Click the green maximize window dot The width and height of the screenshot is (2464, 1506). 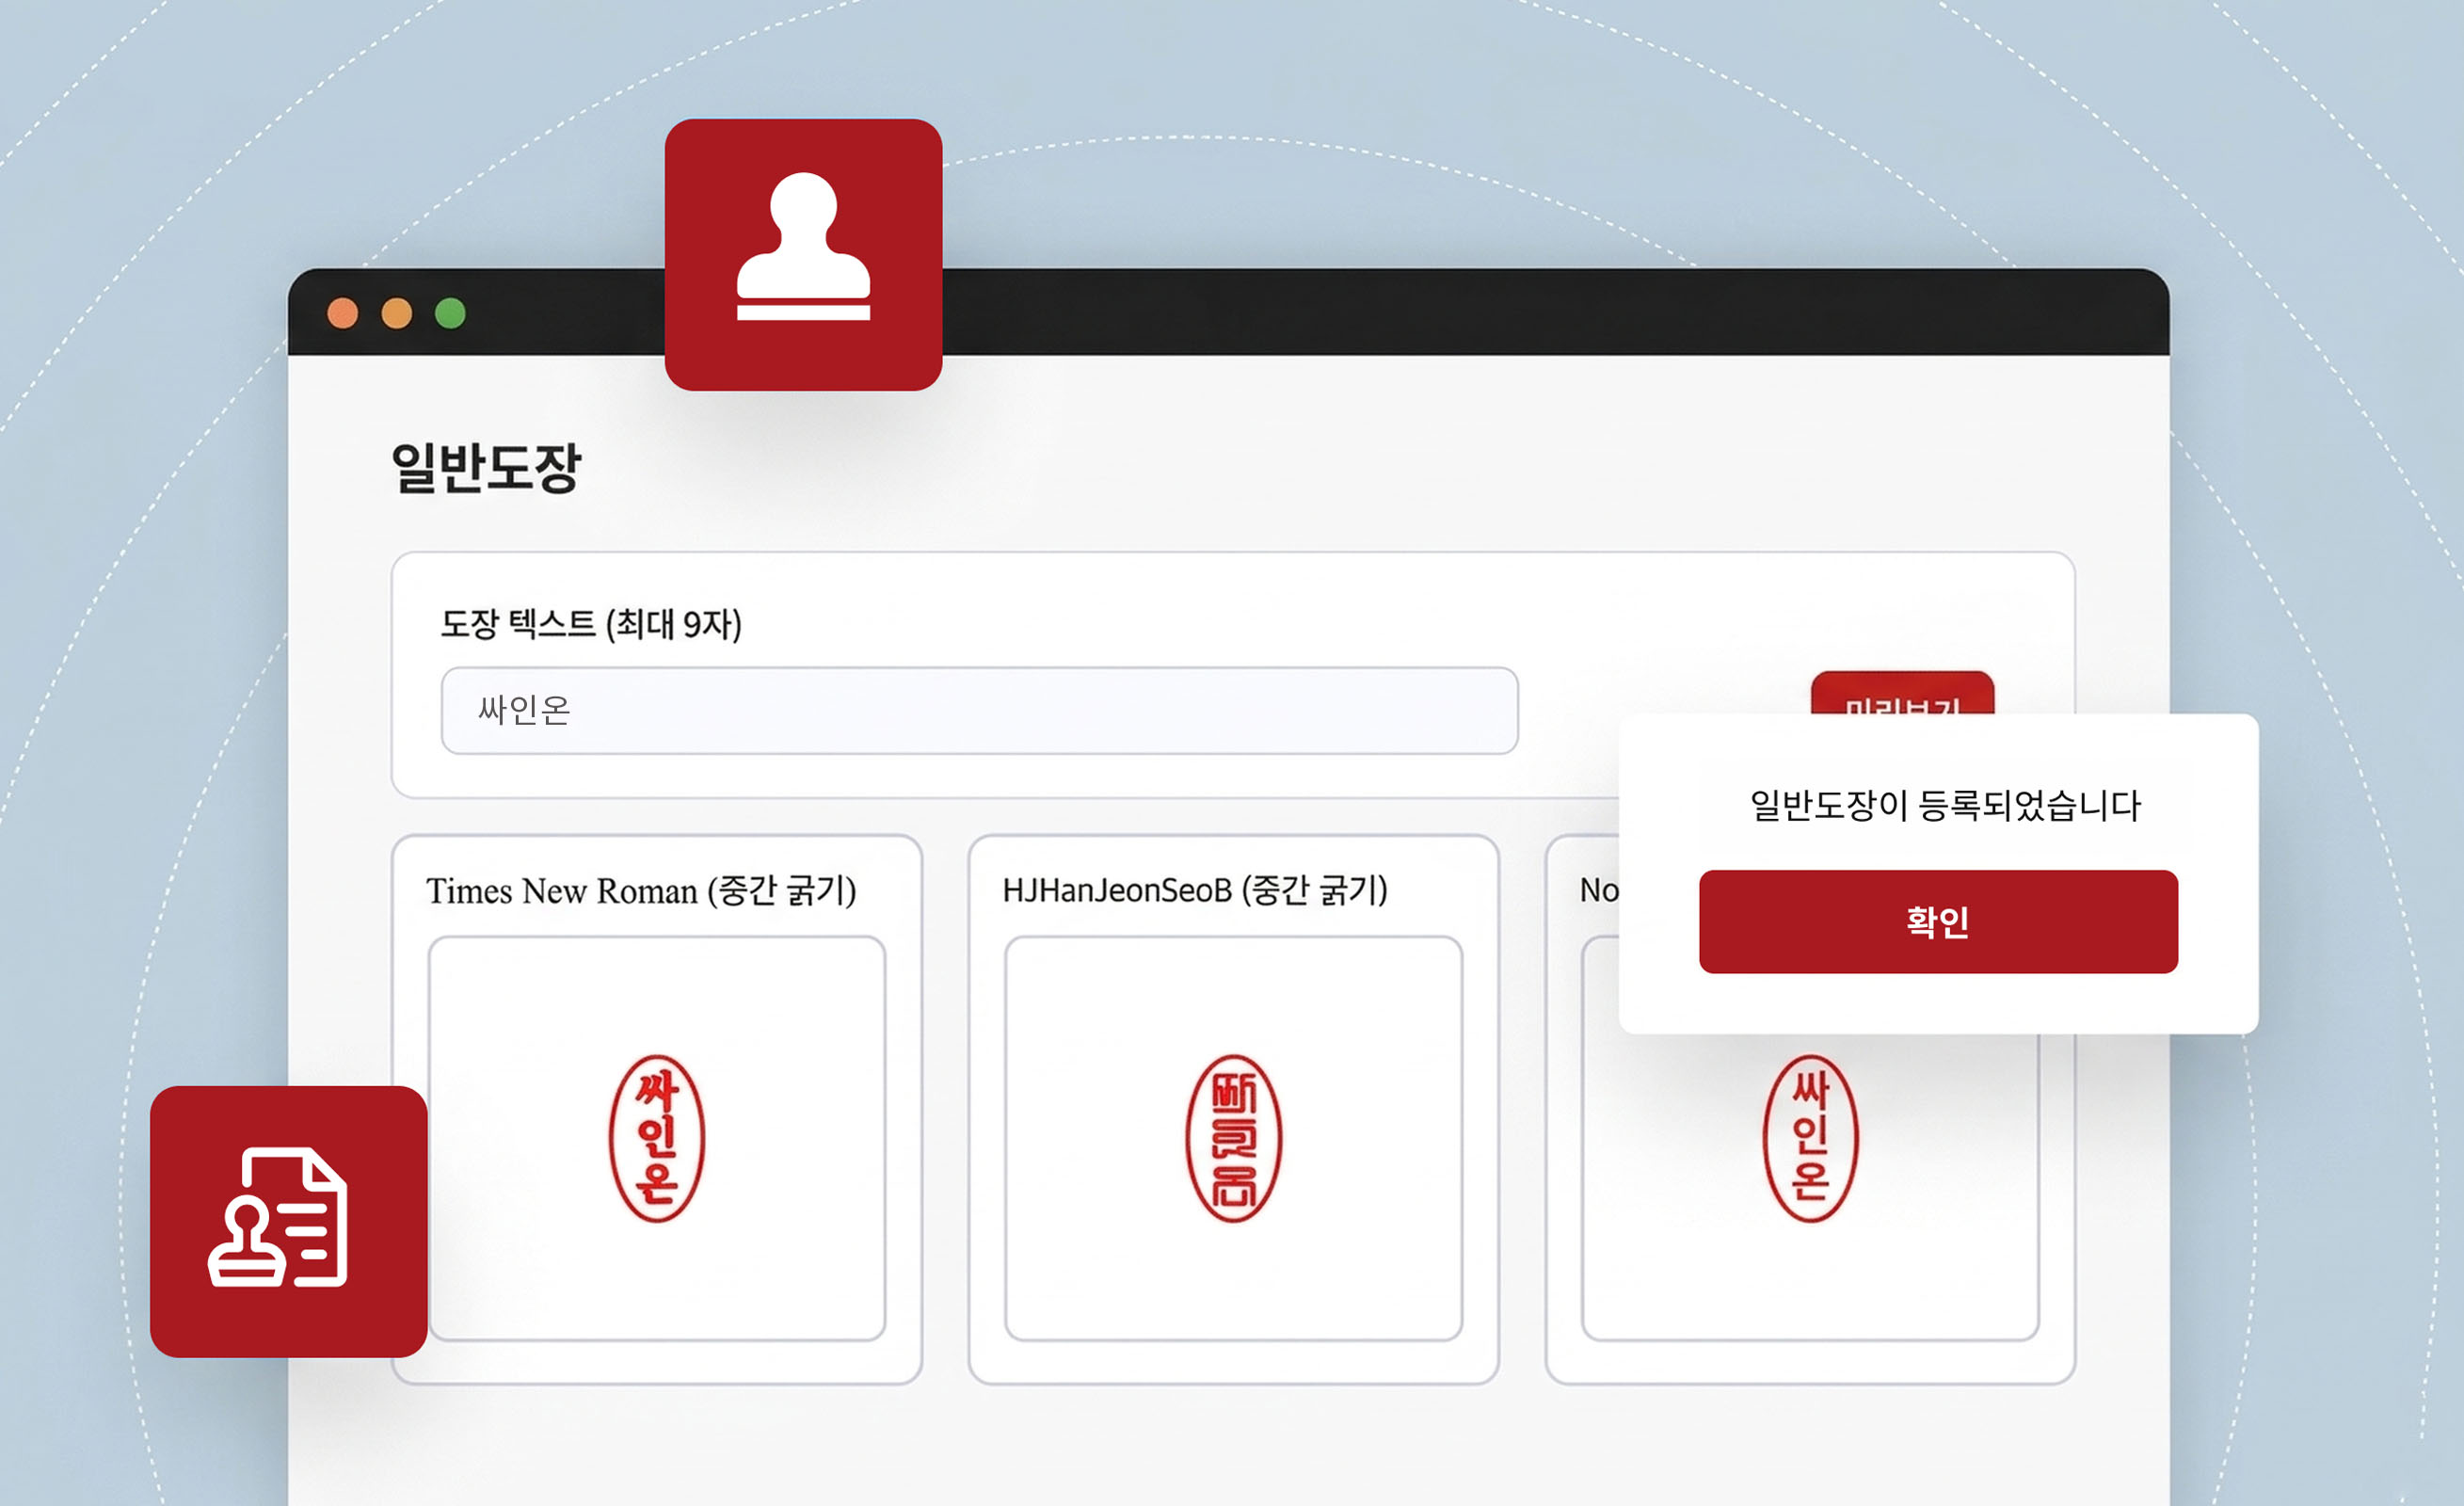(x=450, y=313)
